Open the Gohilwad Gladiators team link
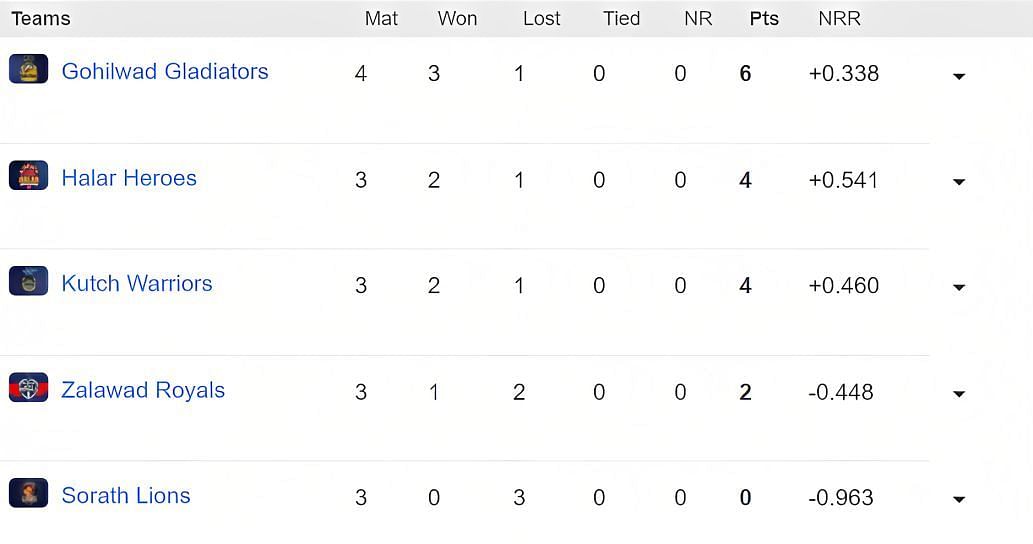This screenshot has height=544, width=1033. 165,71
